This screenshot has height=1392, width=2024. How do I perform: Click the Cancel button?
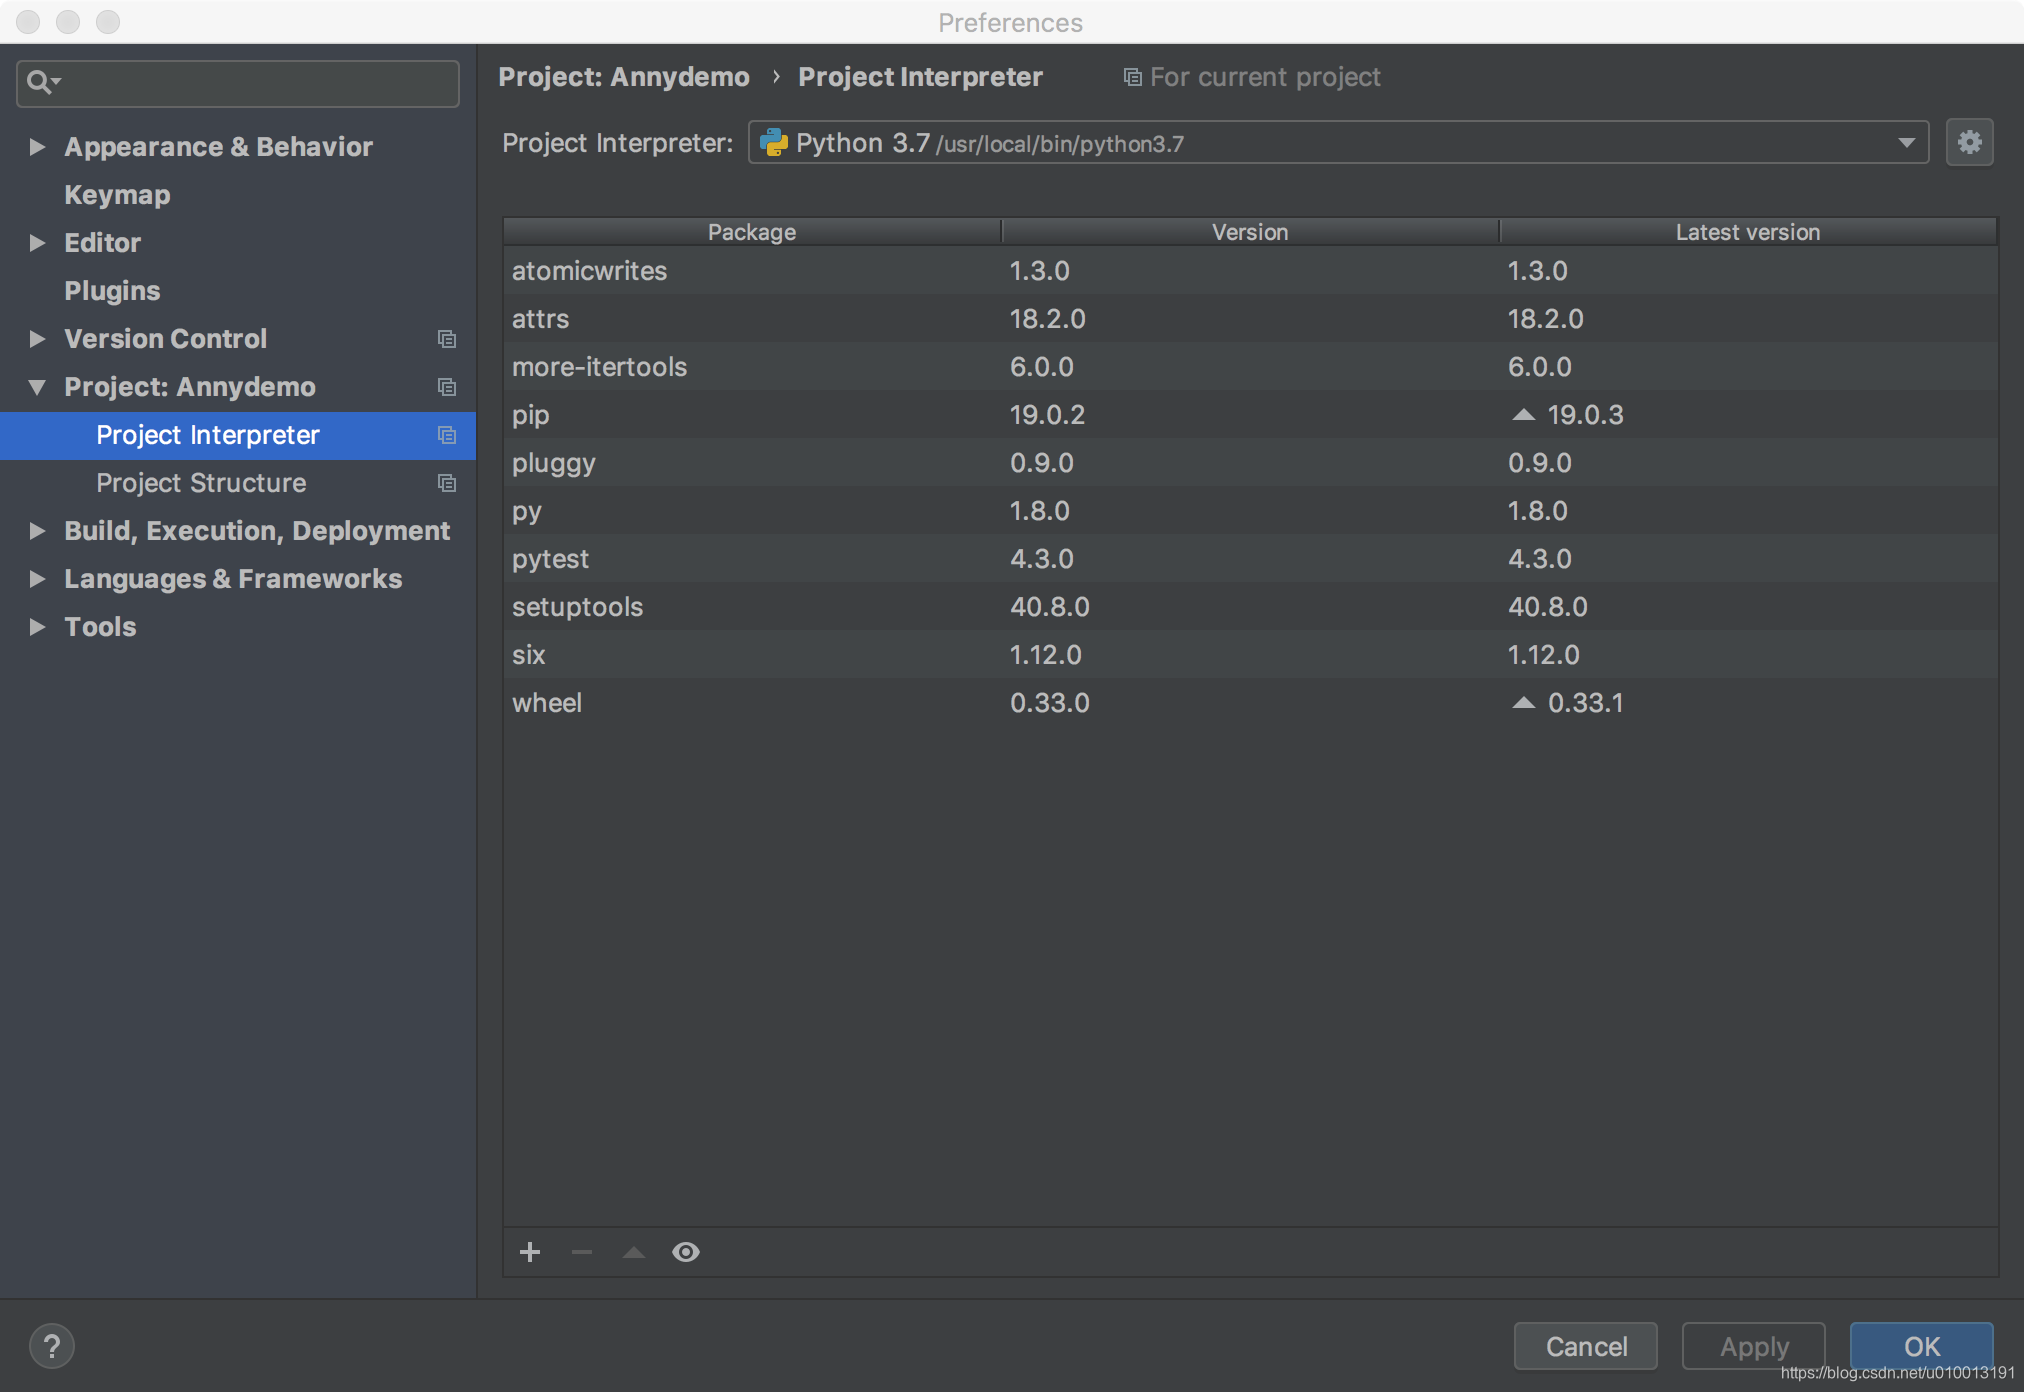(1586, 1346)
